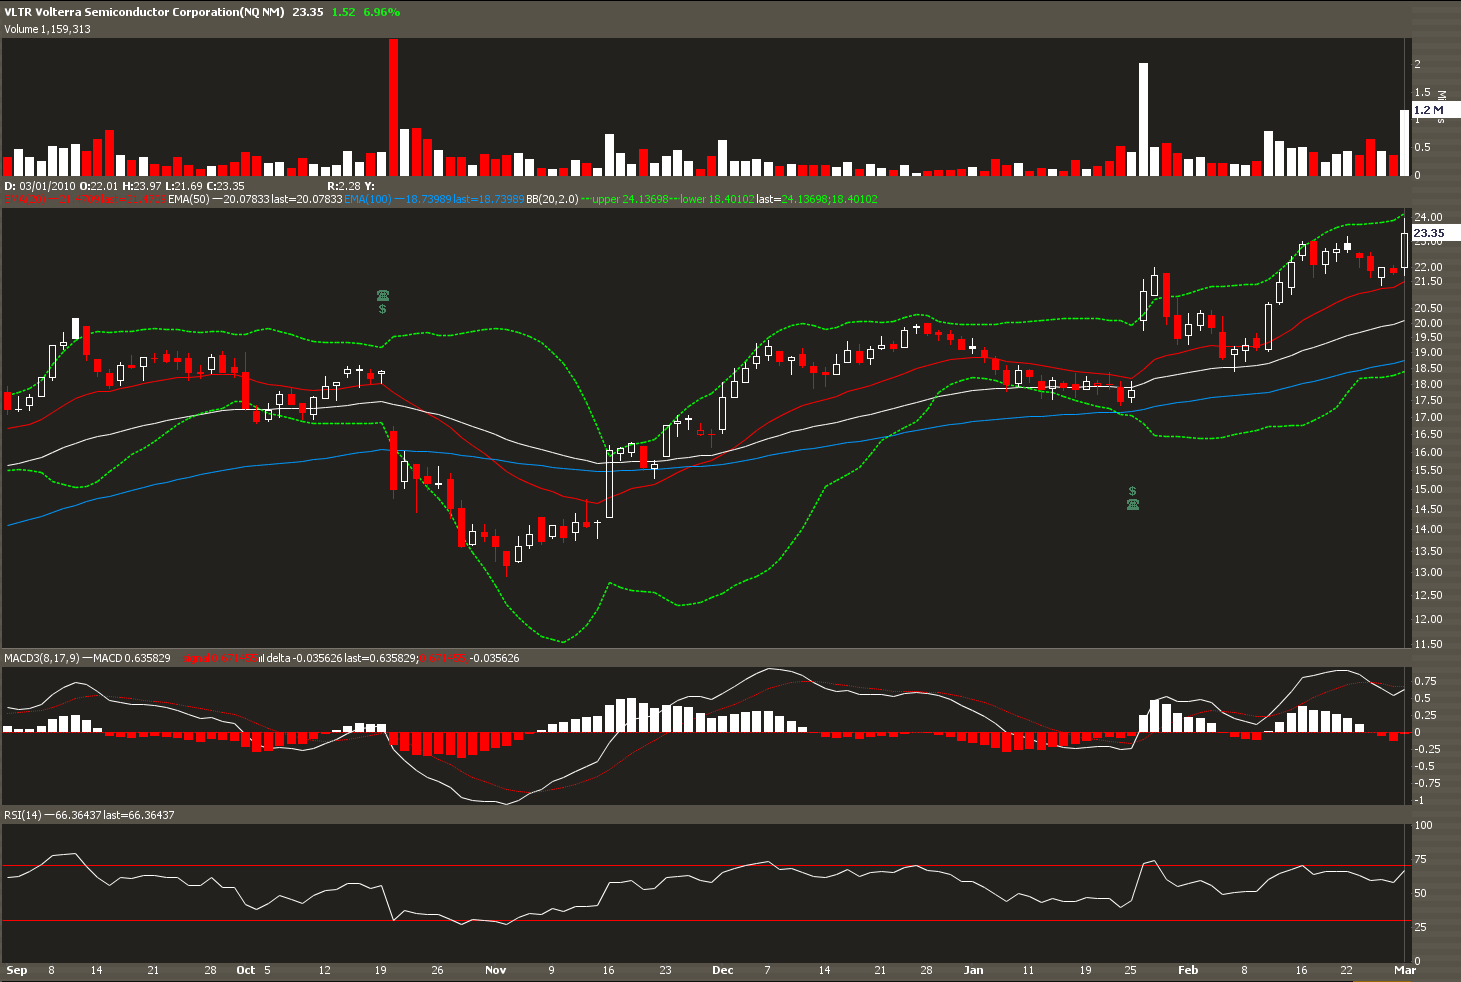Click the Feb label on date axis
1461x982 pixels.
point(1188,970)
